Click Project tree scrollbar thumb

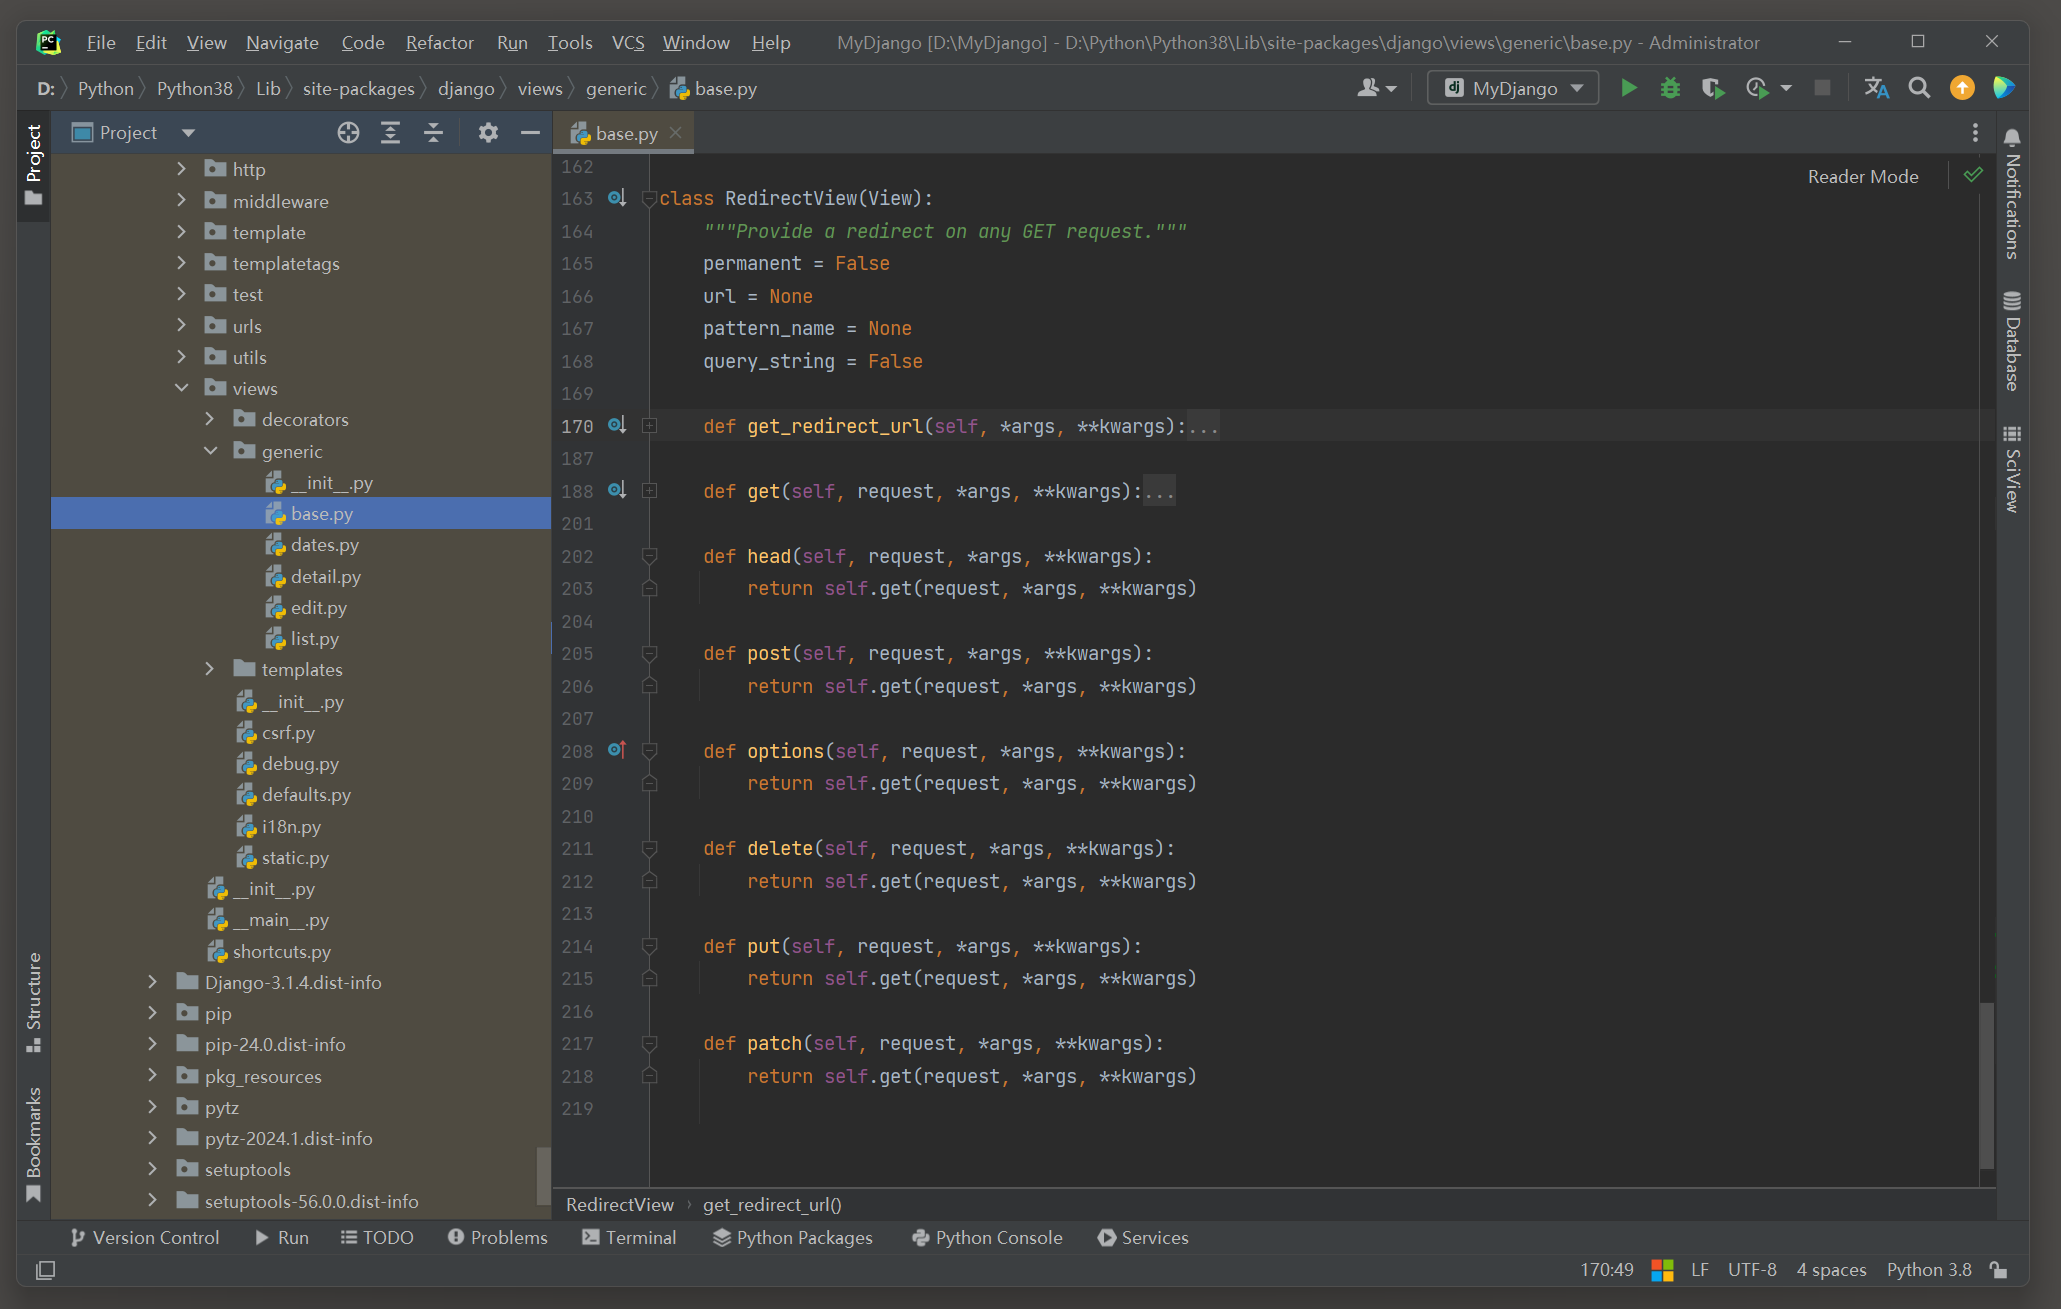pyautogui.click(x=543, y=1175)
